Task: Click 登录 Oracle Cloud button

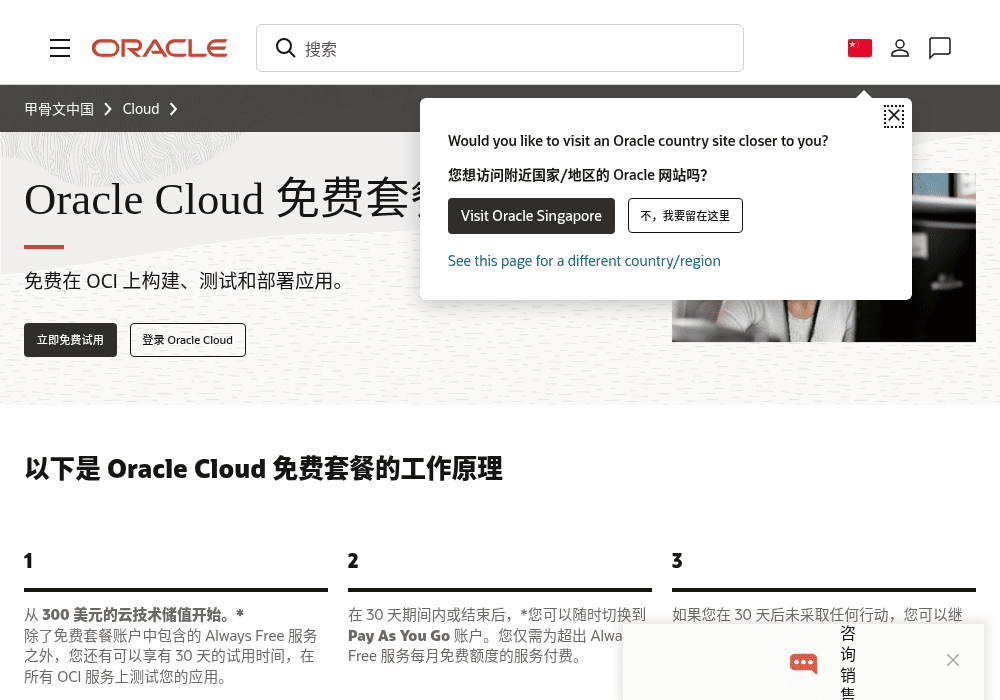Action: (x=188, y=340)
